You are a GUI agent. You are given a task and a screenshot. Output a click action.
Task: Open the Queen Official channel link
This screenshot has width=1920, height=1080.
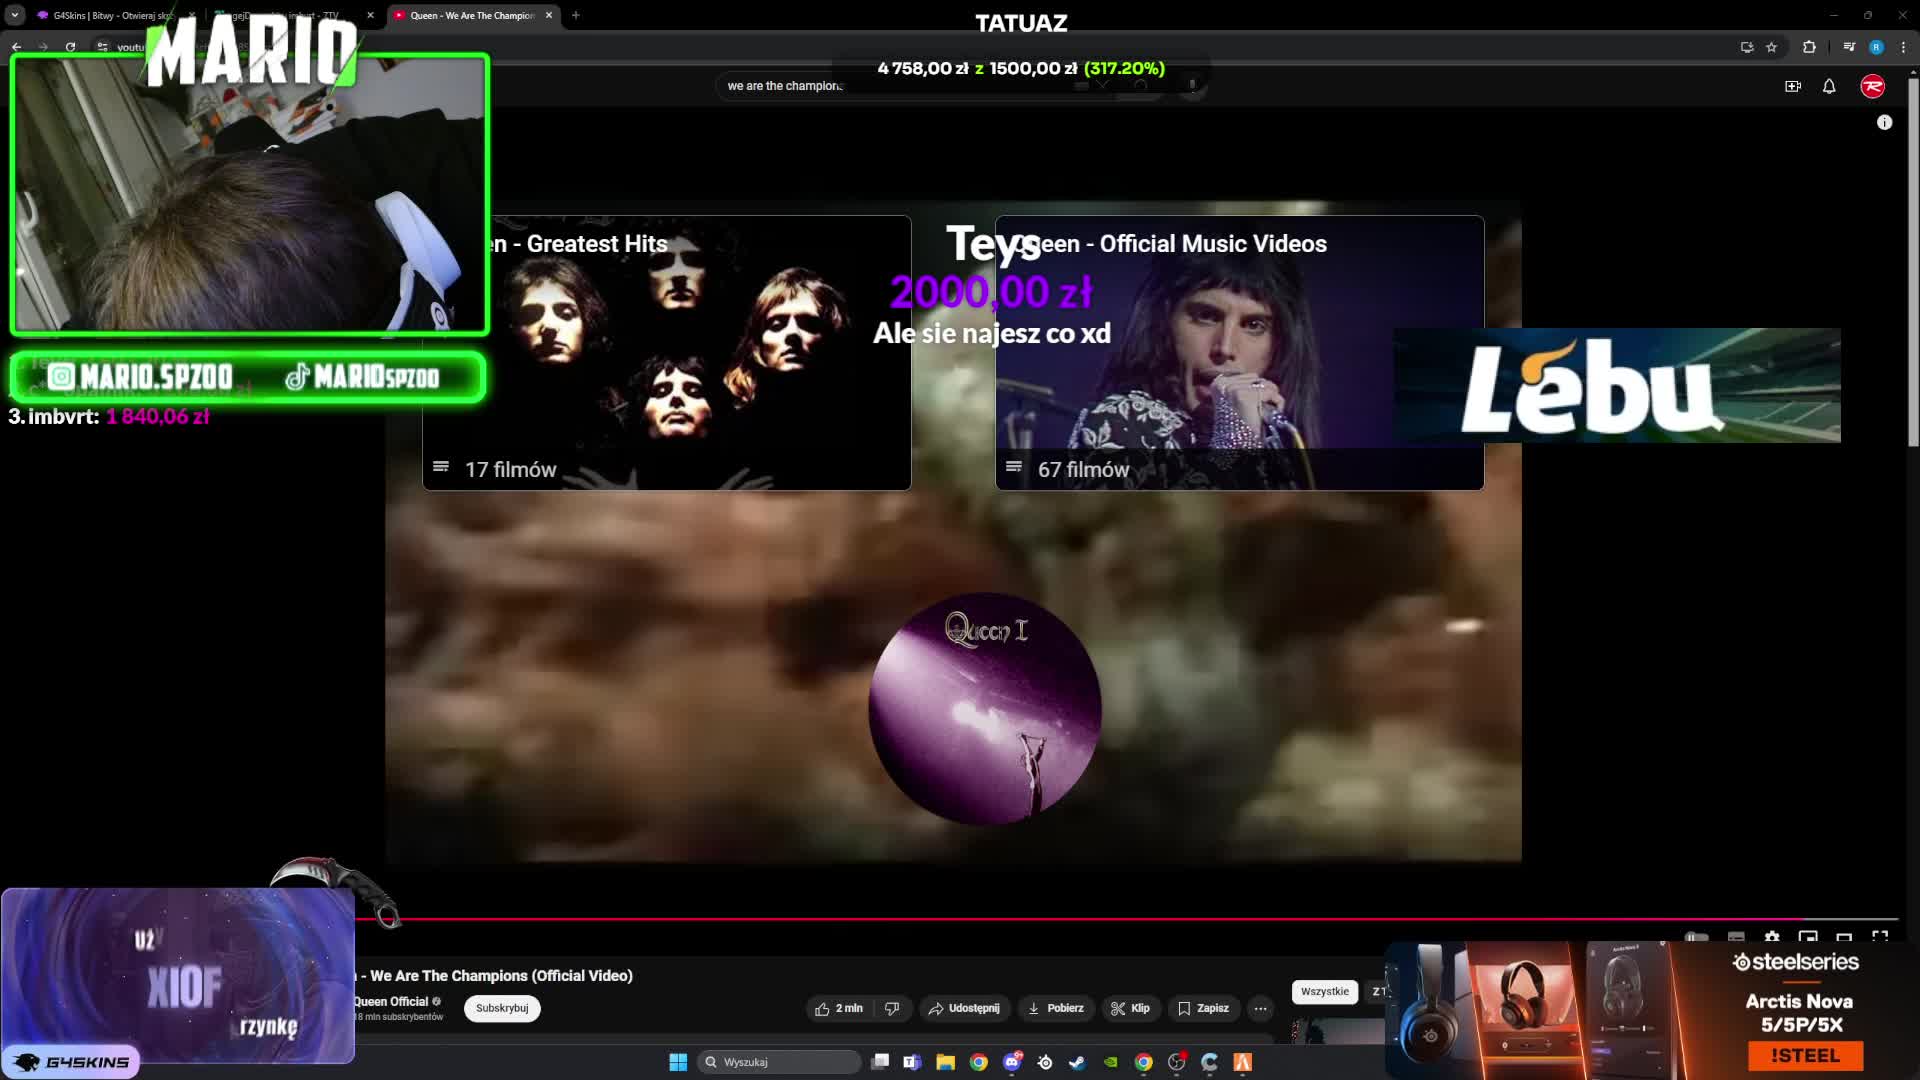[390, 1001]
